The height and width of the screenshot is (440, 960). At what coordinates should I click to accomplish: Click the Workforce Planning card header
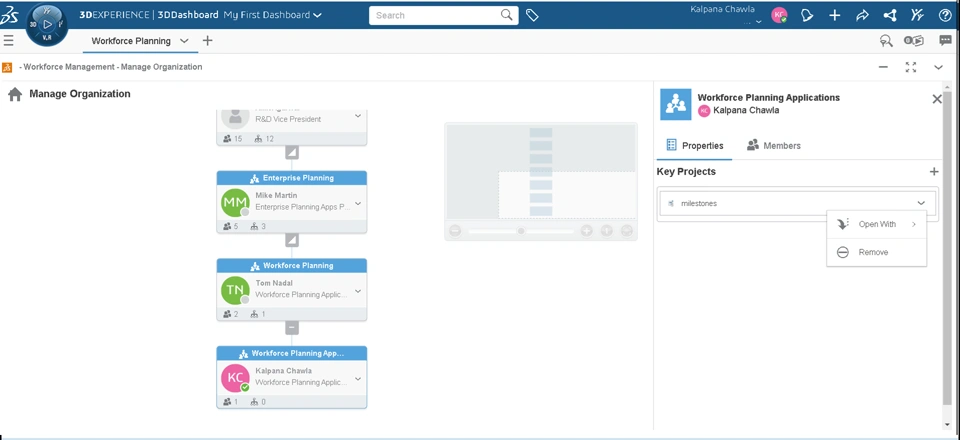pos(291,266)
